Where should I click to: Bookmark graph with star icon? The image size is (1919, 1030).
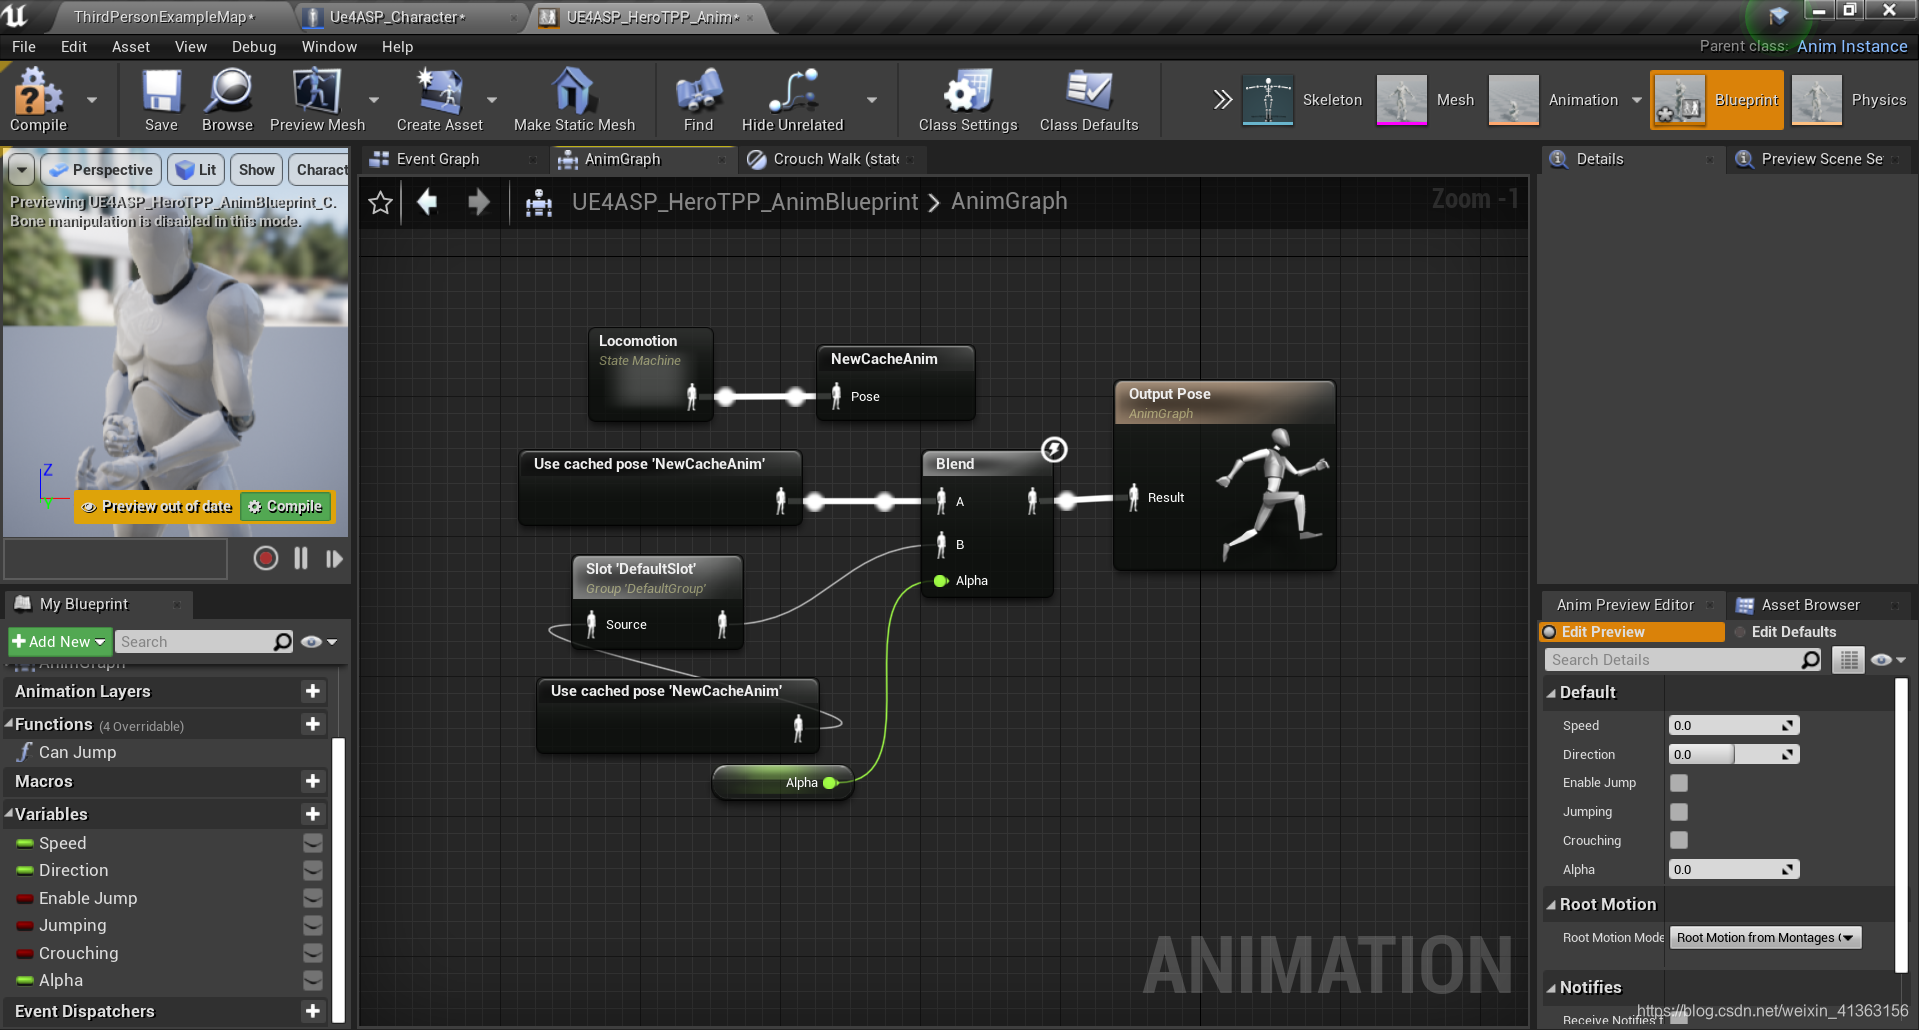point(380,203)
